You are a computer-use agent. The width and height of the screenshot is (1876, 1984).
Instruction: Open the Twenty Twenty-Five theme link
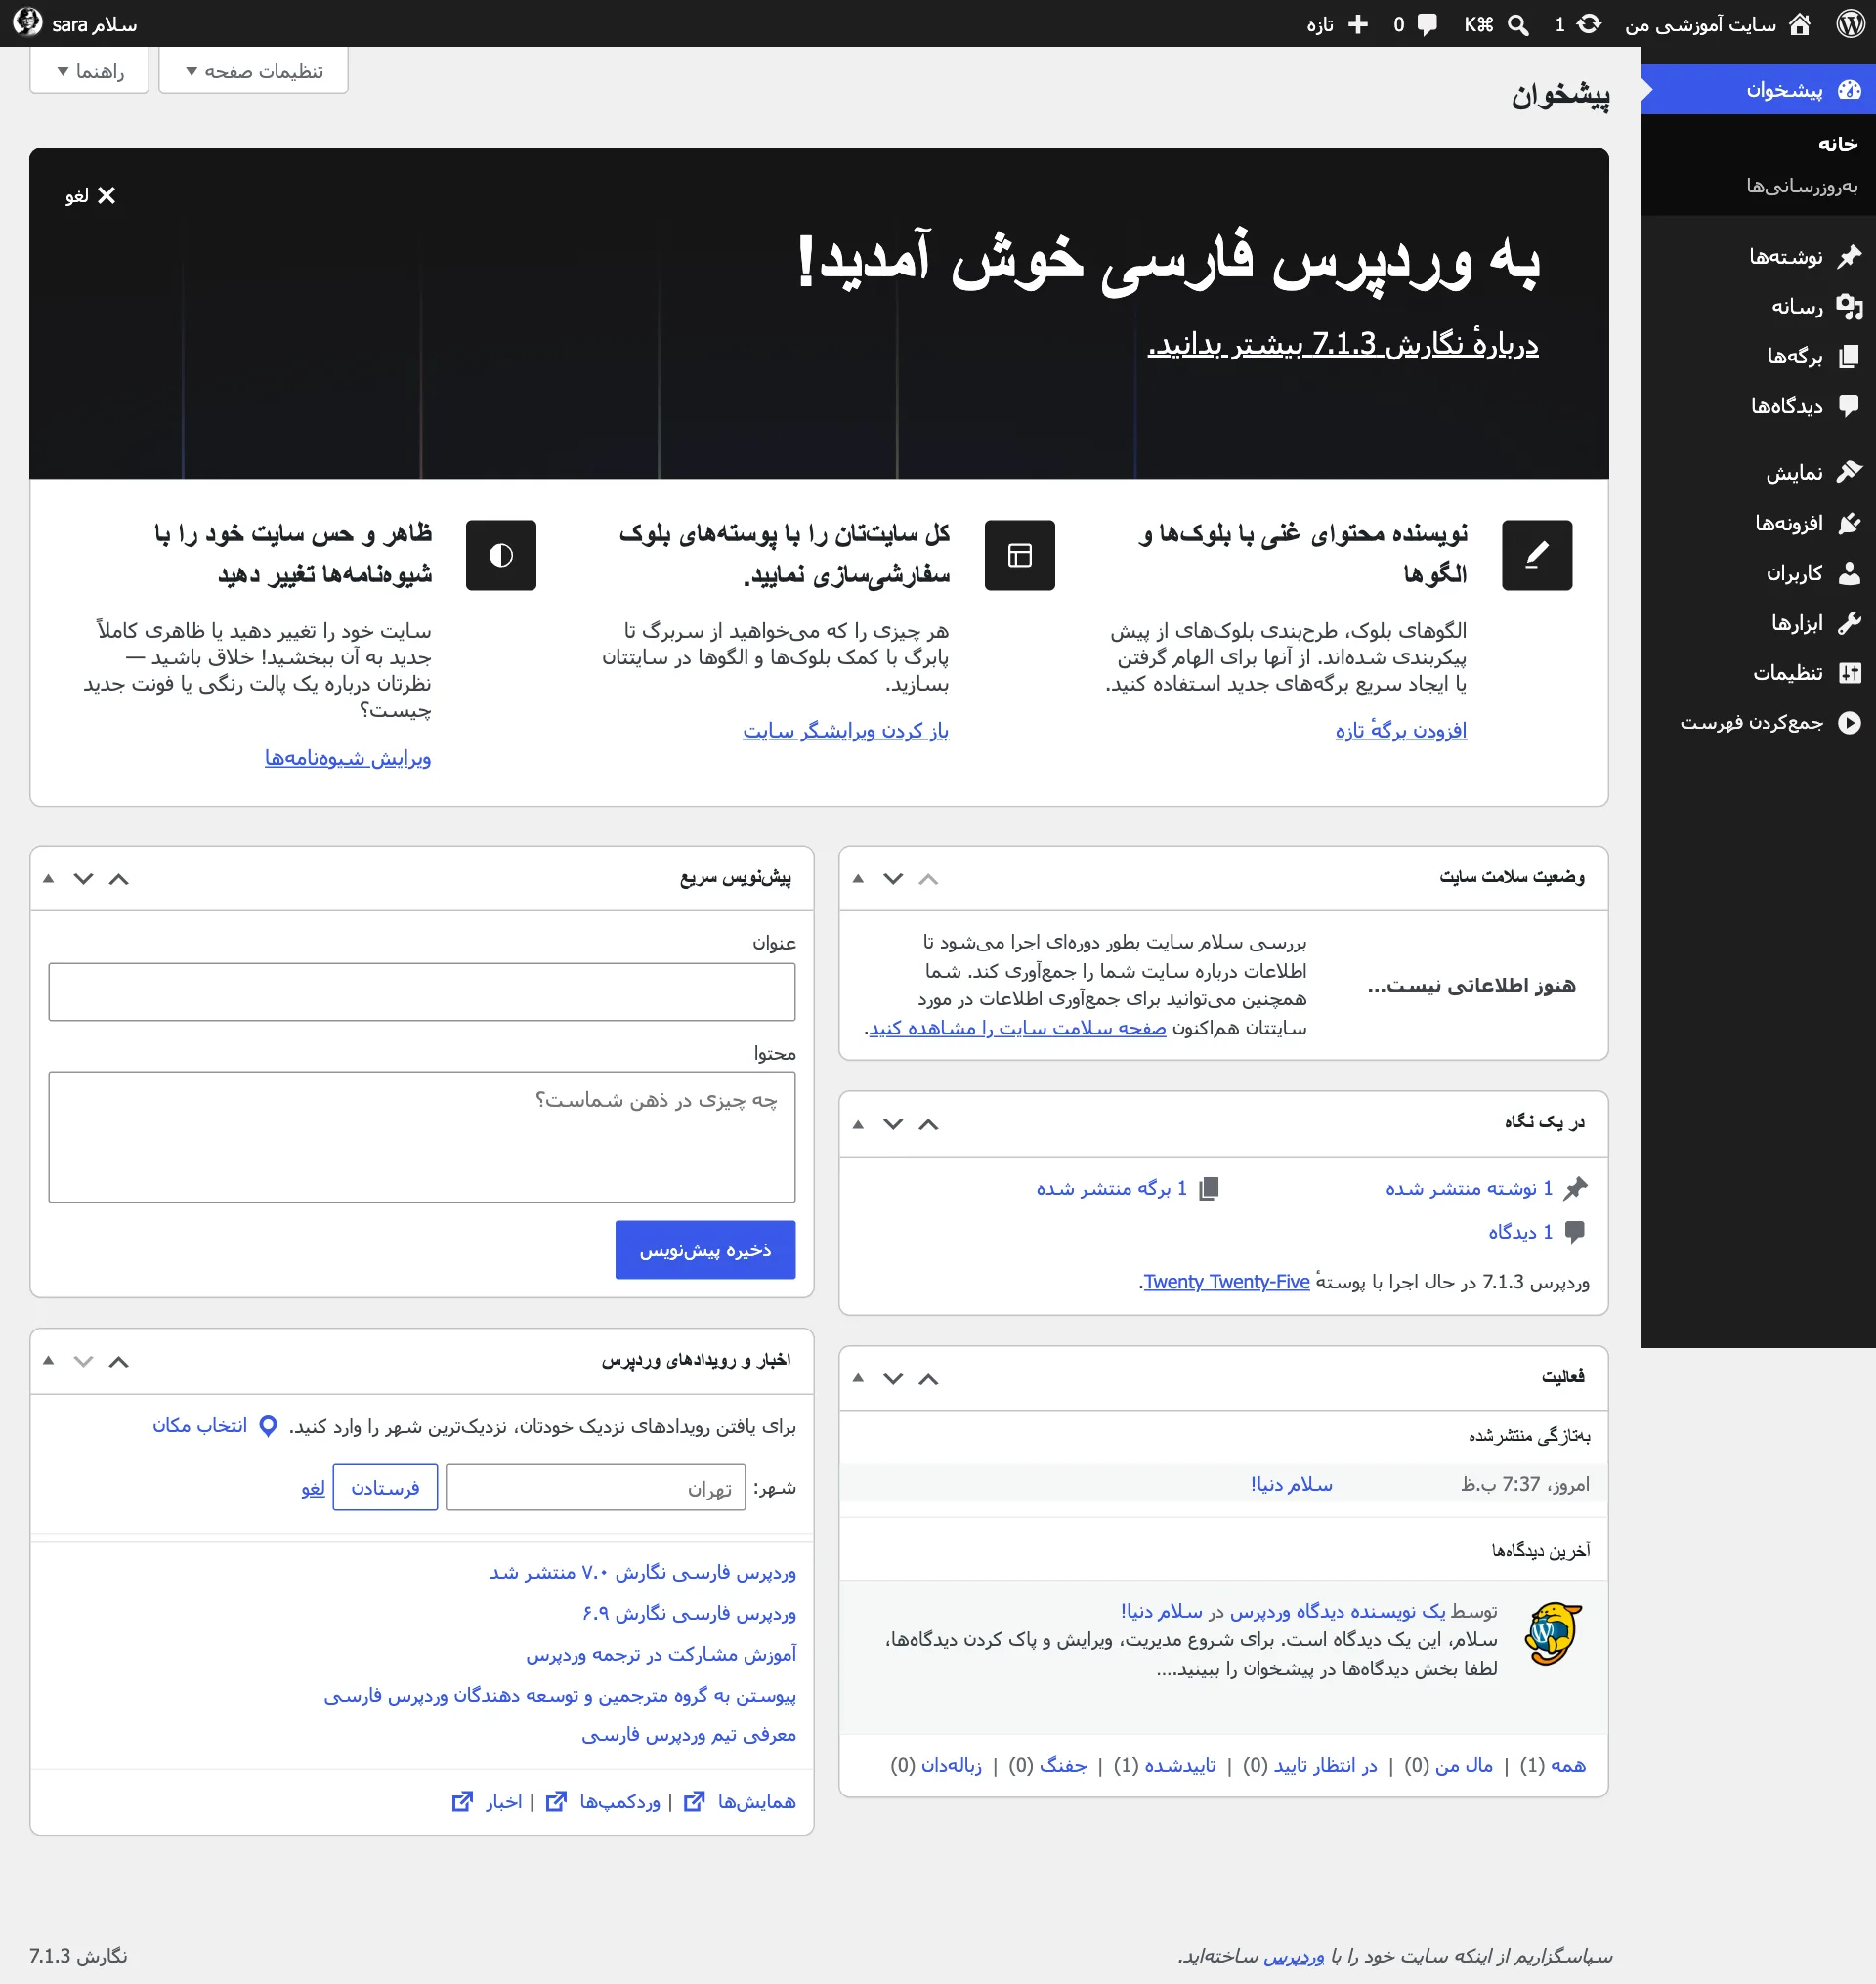(x=1226, y=1282)
